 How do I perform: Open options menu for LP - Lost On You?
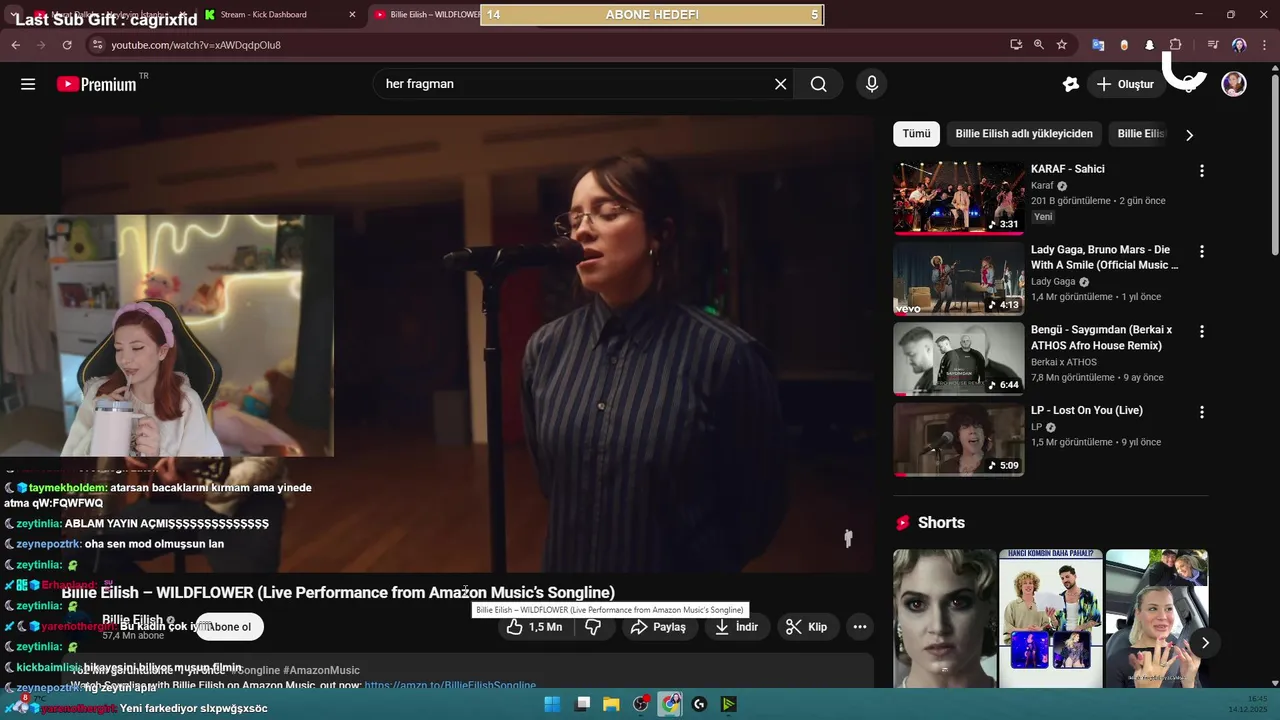pos(1202,412)
